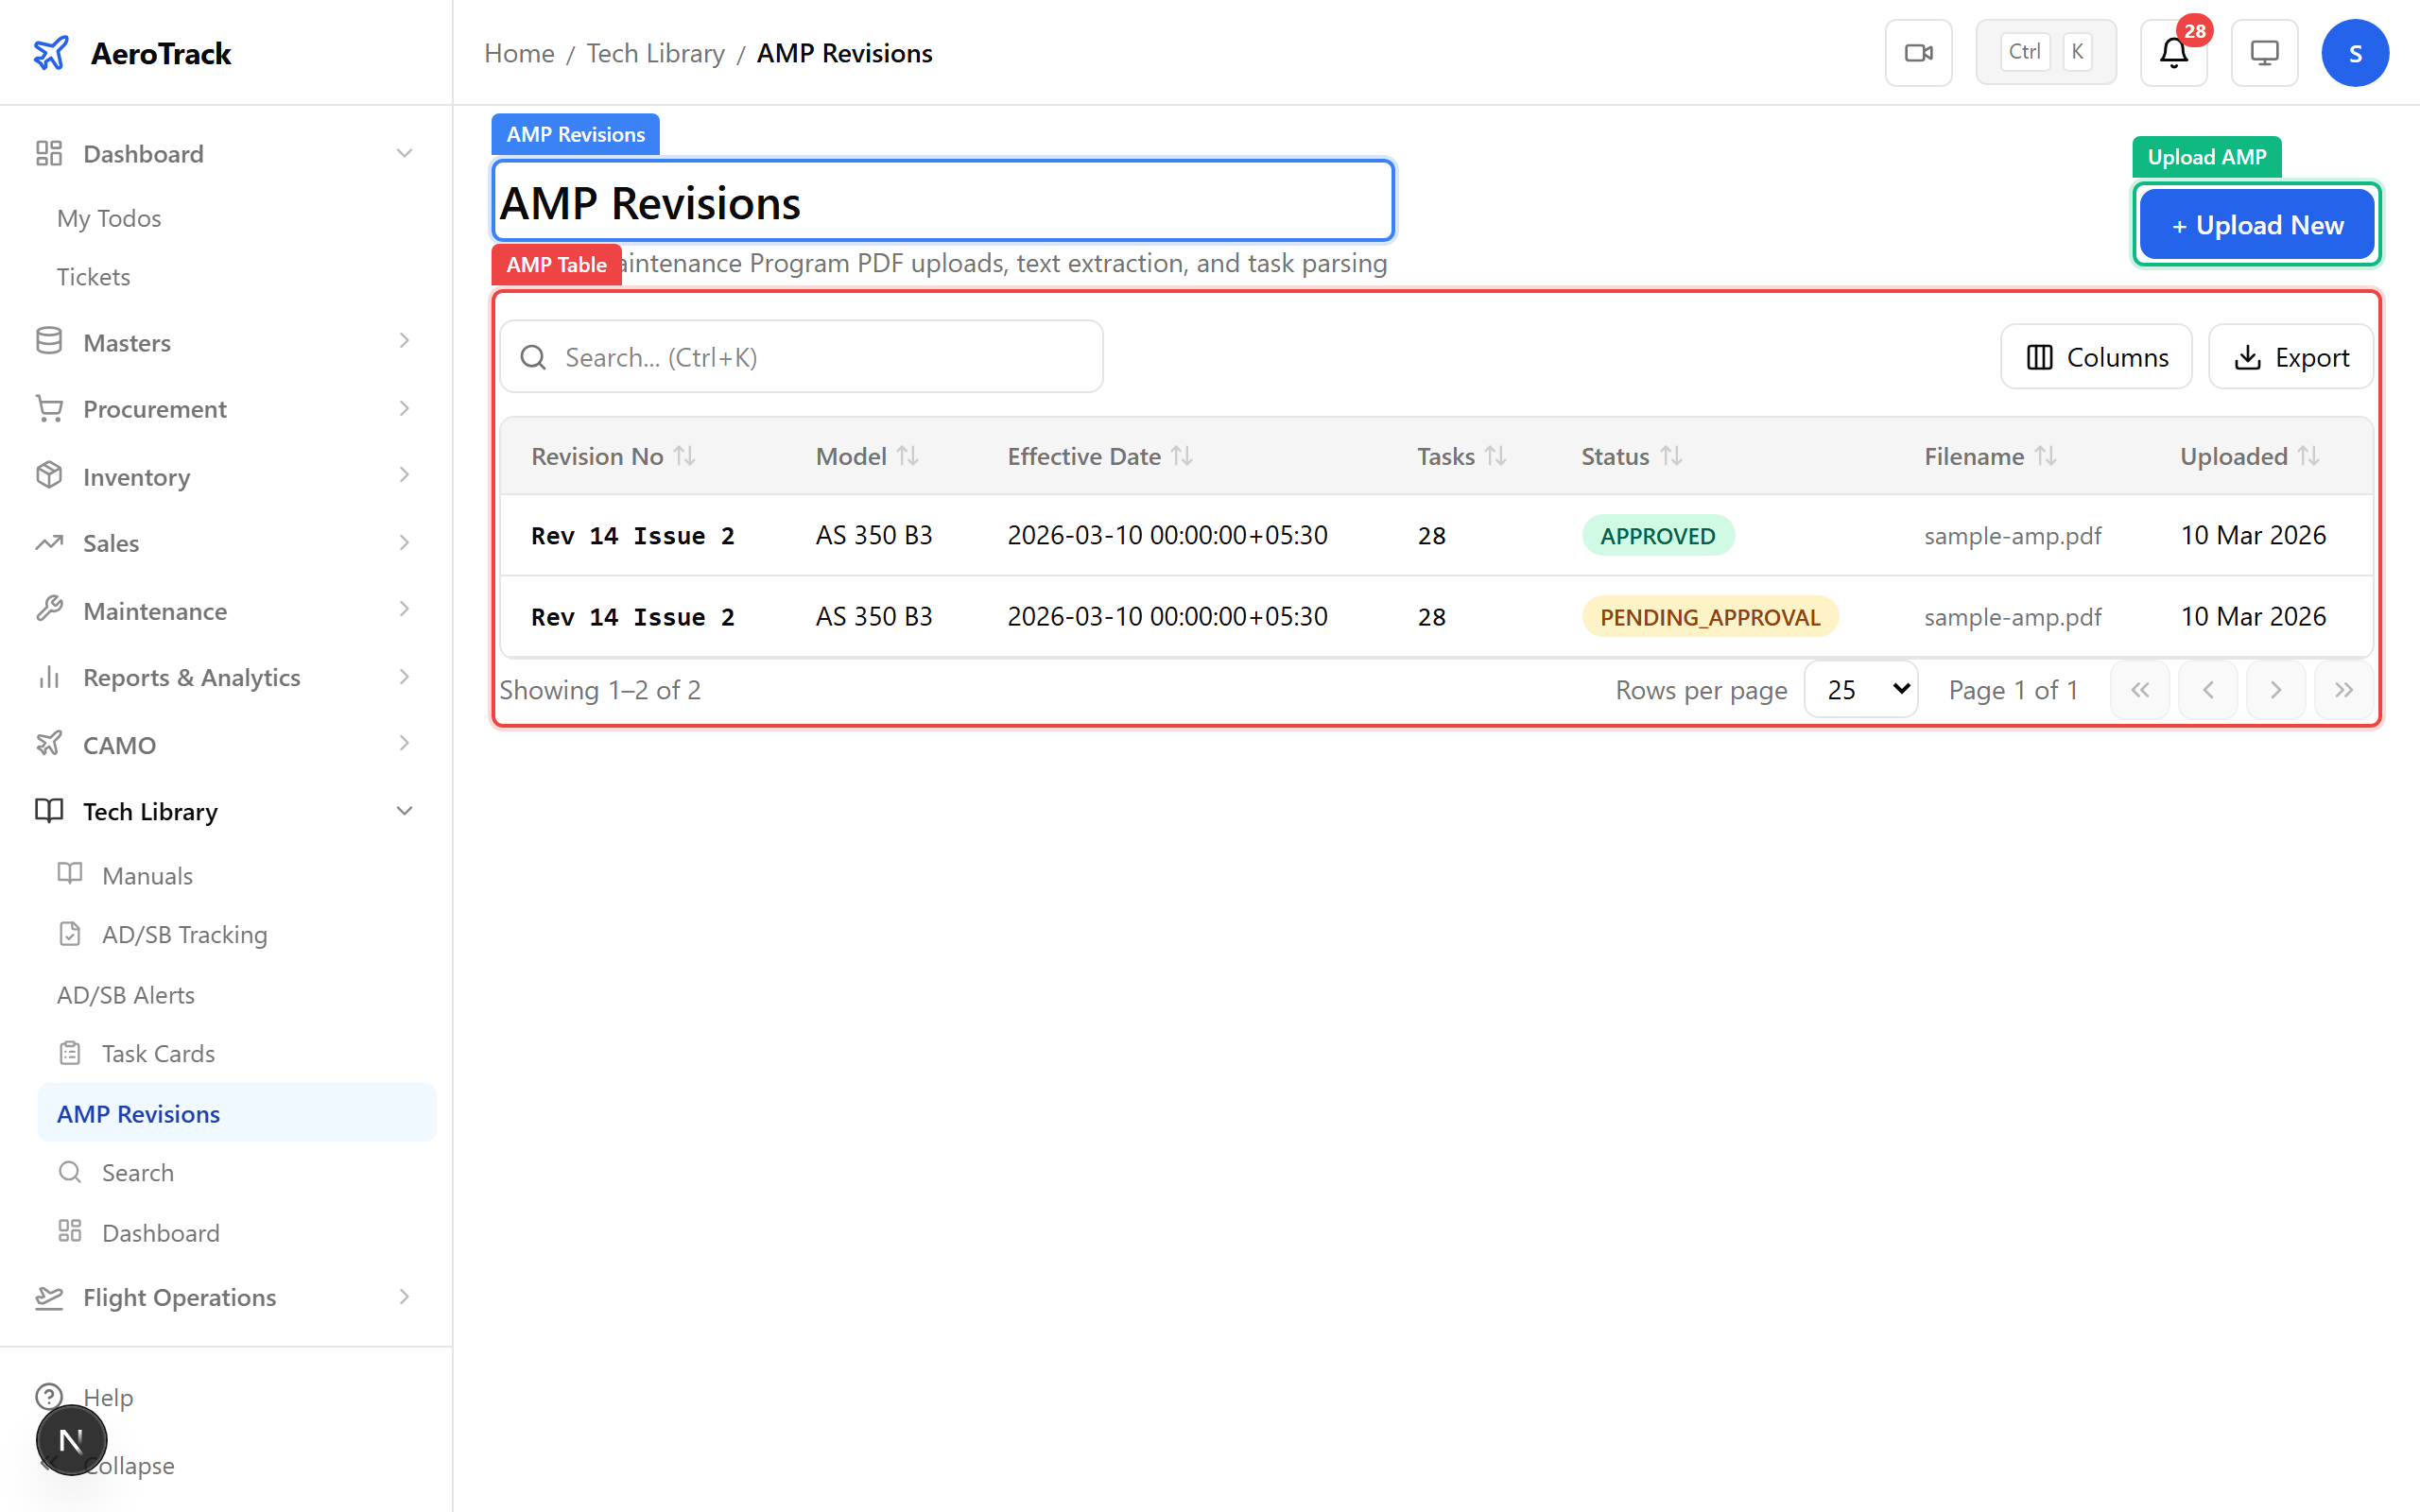2420x1512 pixels.
Task: Open notifications via the bell icon
Action: [x=2172, y=53]
